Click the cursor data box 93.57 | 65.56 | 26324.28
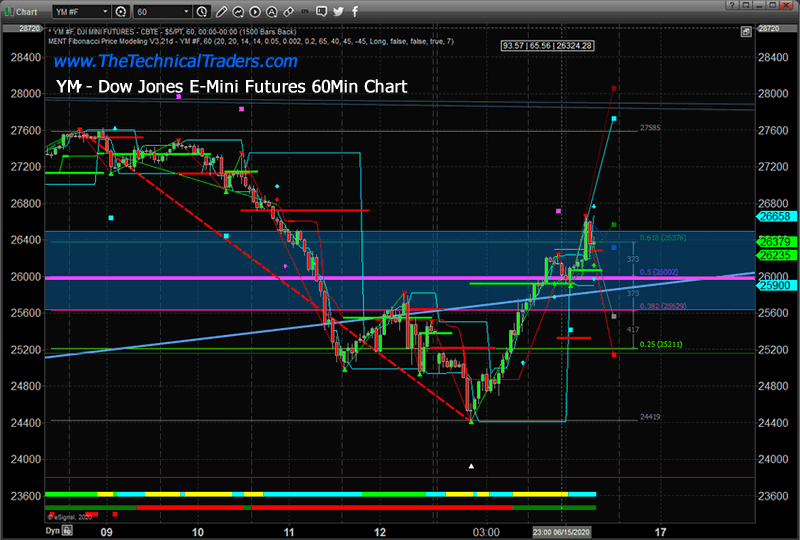This screenshot has width=800, height=540. (x=547, y=46)
